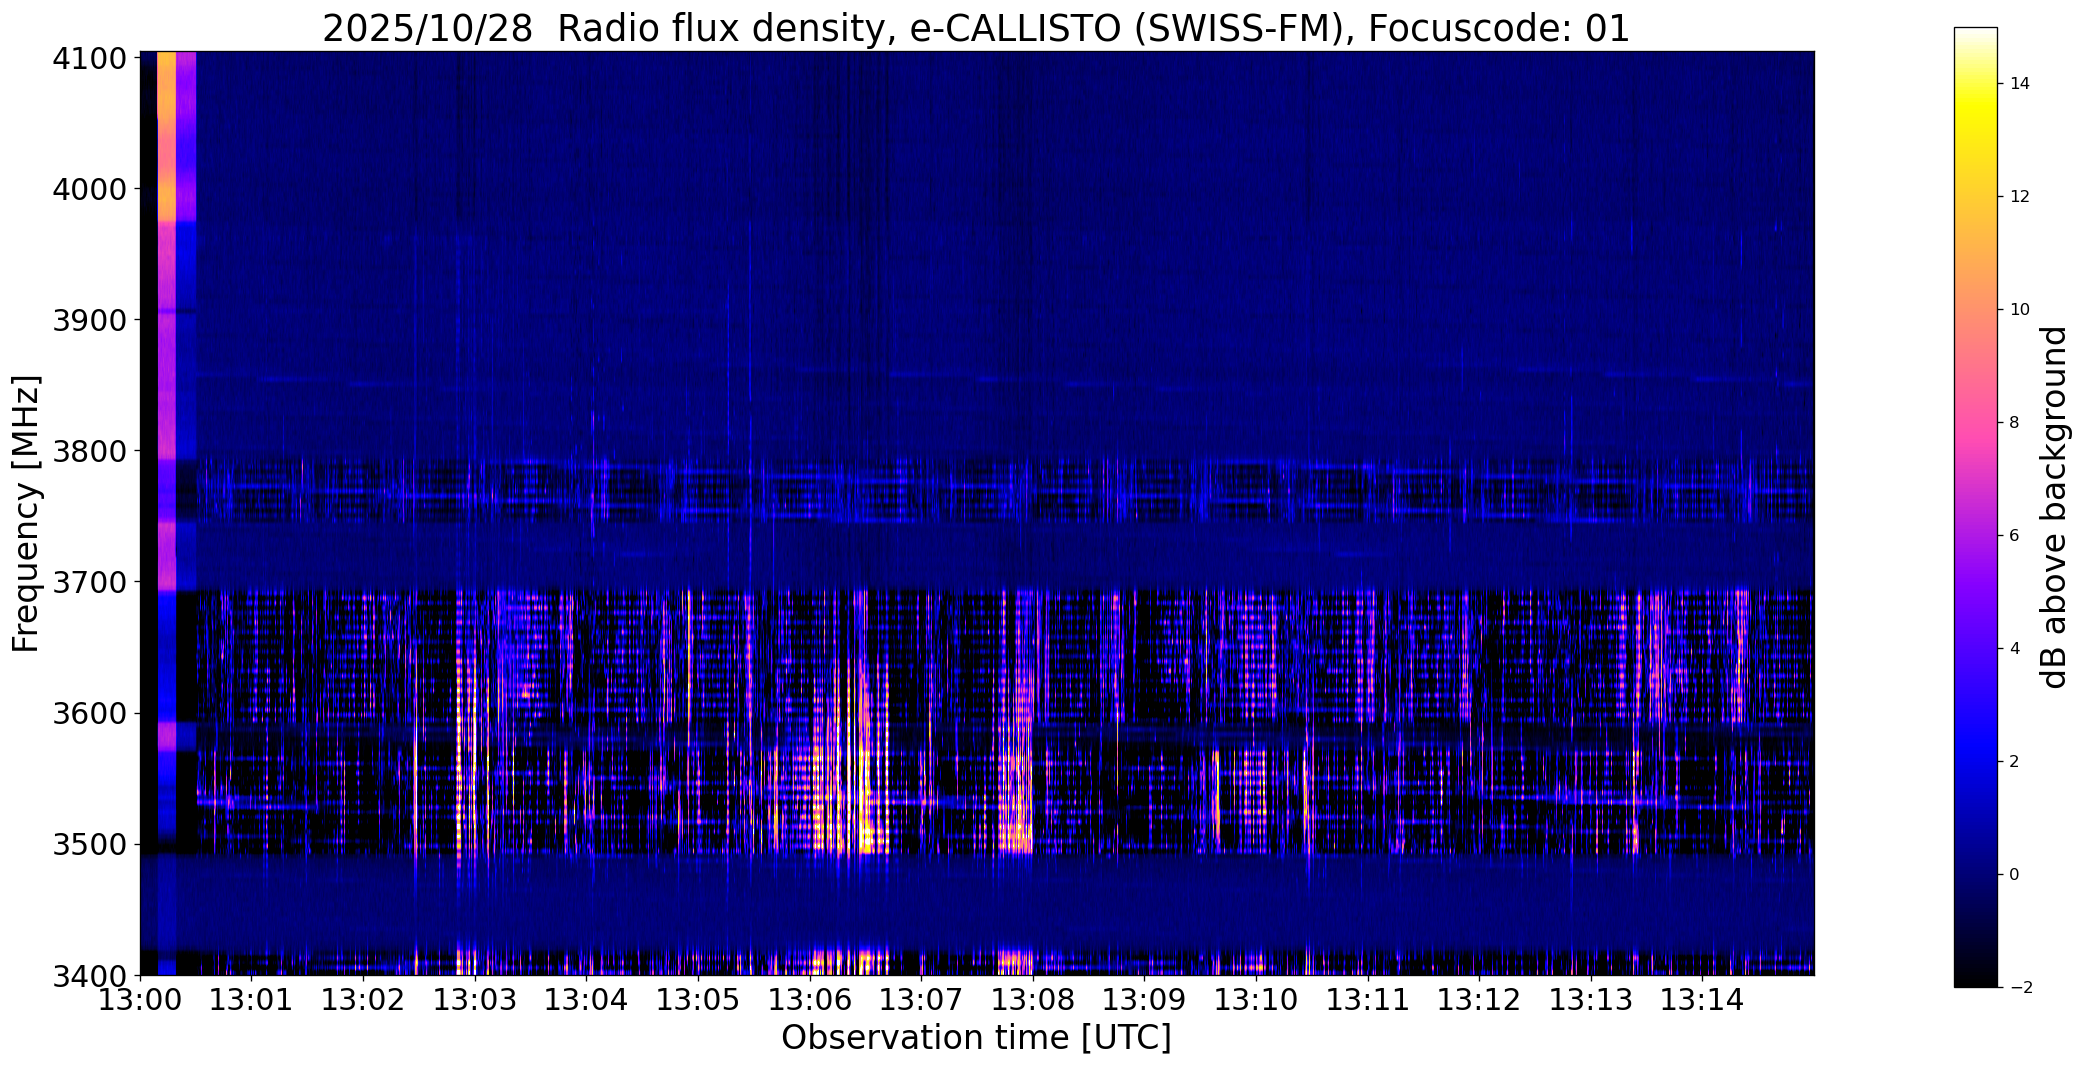Click the colorbar tick value 8
Viewport: 2085px width, 1067px height.
point(2014,423)
